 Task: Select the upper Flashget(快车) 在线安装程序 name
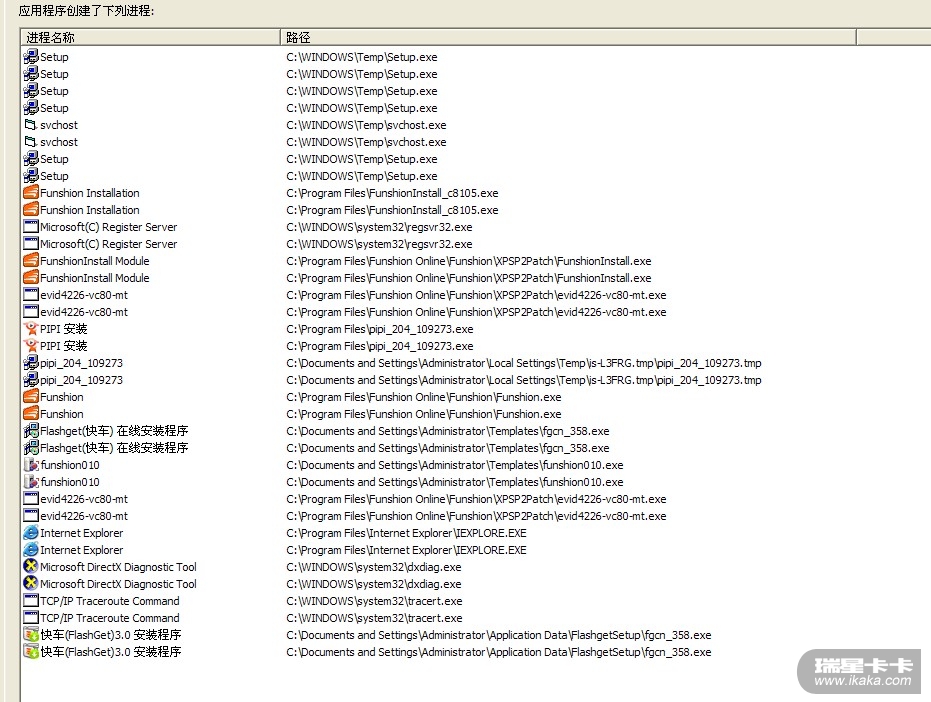114,431
